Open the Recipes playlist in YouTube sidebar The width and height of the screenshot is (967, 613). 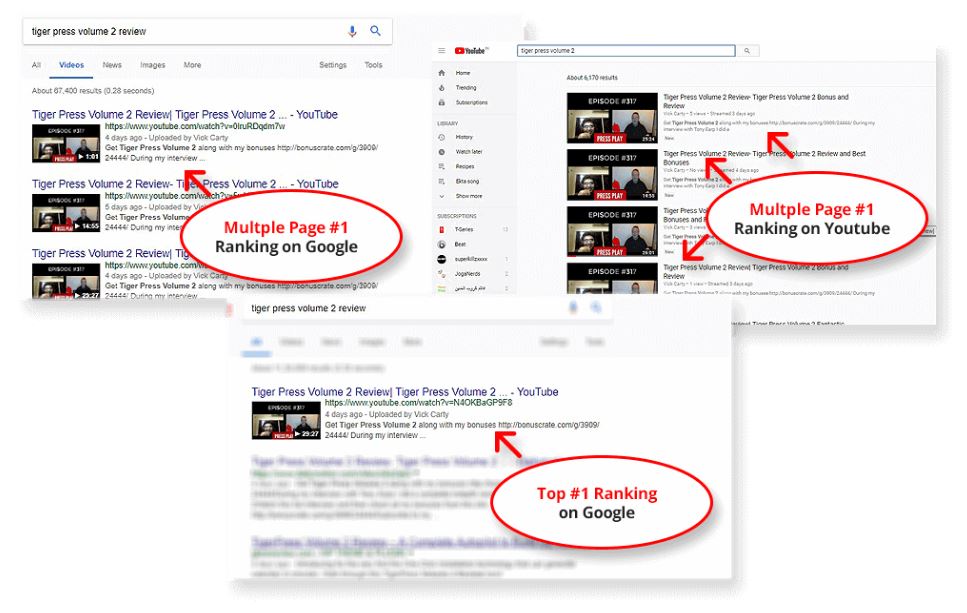tap(465, 167)
